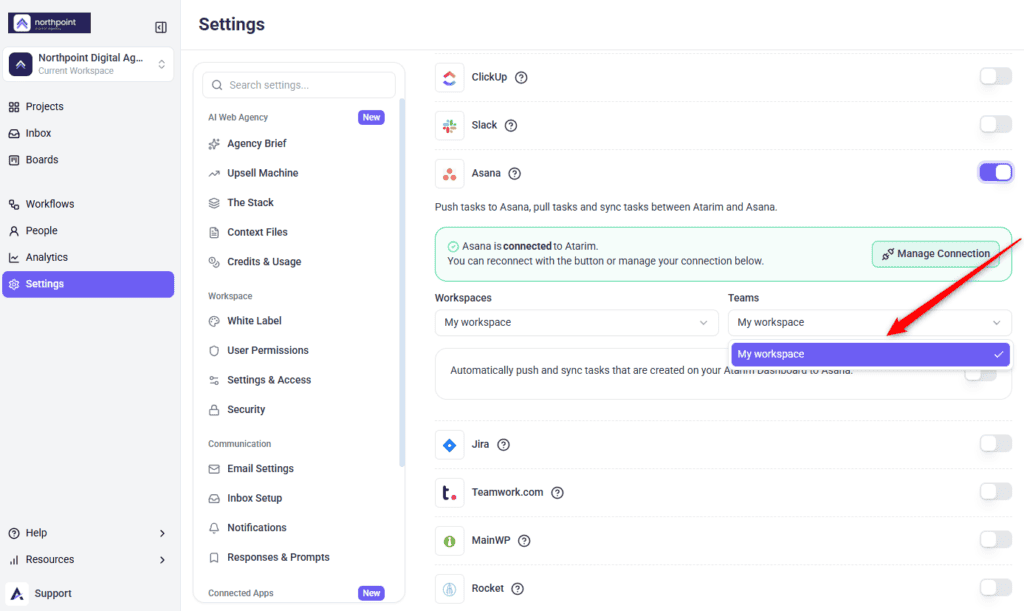
Task: Enable the ClickUp integration toggle
Action: coord(996,76)
